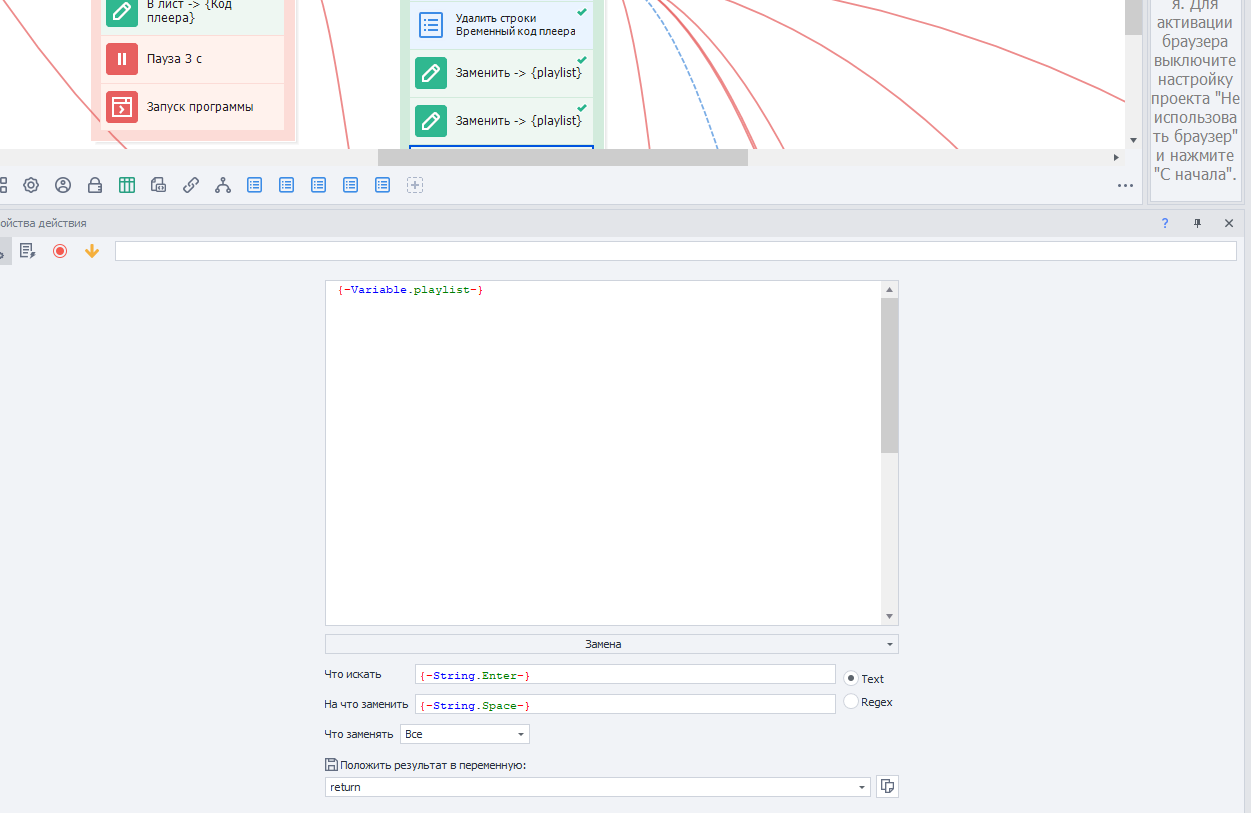Expand the return variable dropdown arrow
The image size is (1251, 813).
point(862,787)
